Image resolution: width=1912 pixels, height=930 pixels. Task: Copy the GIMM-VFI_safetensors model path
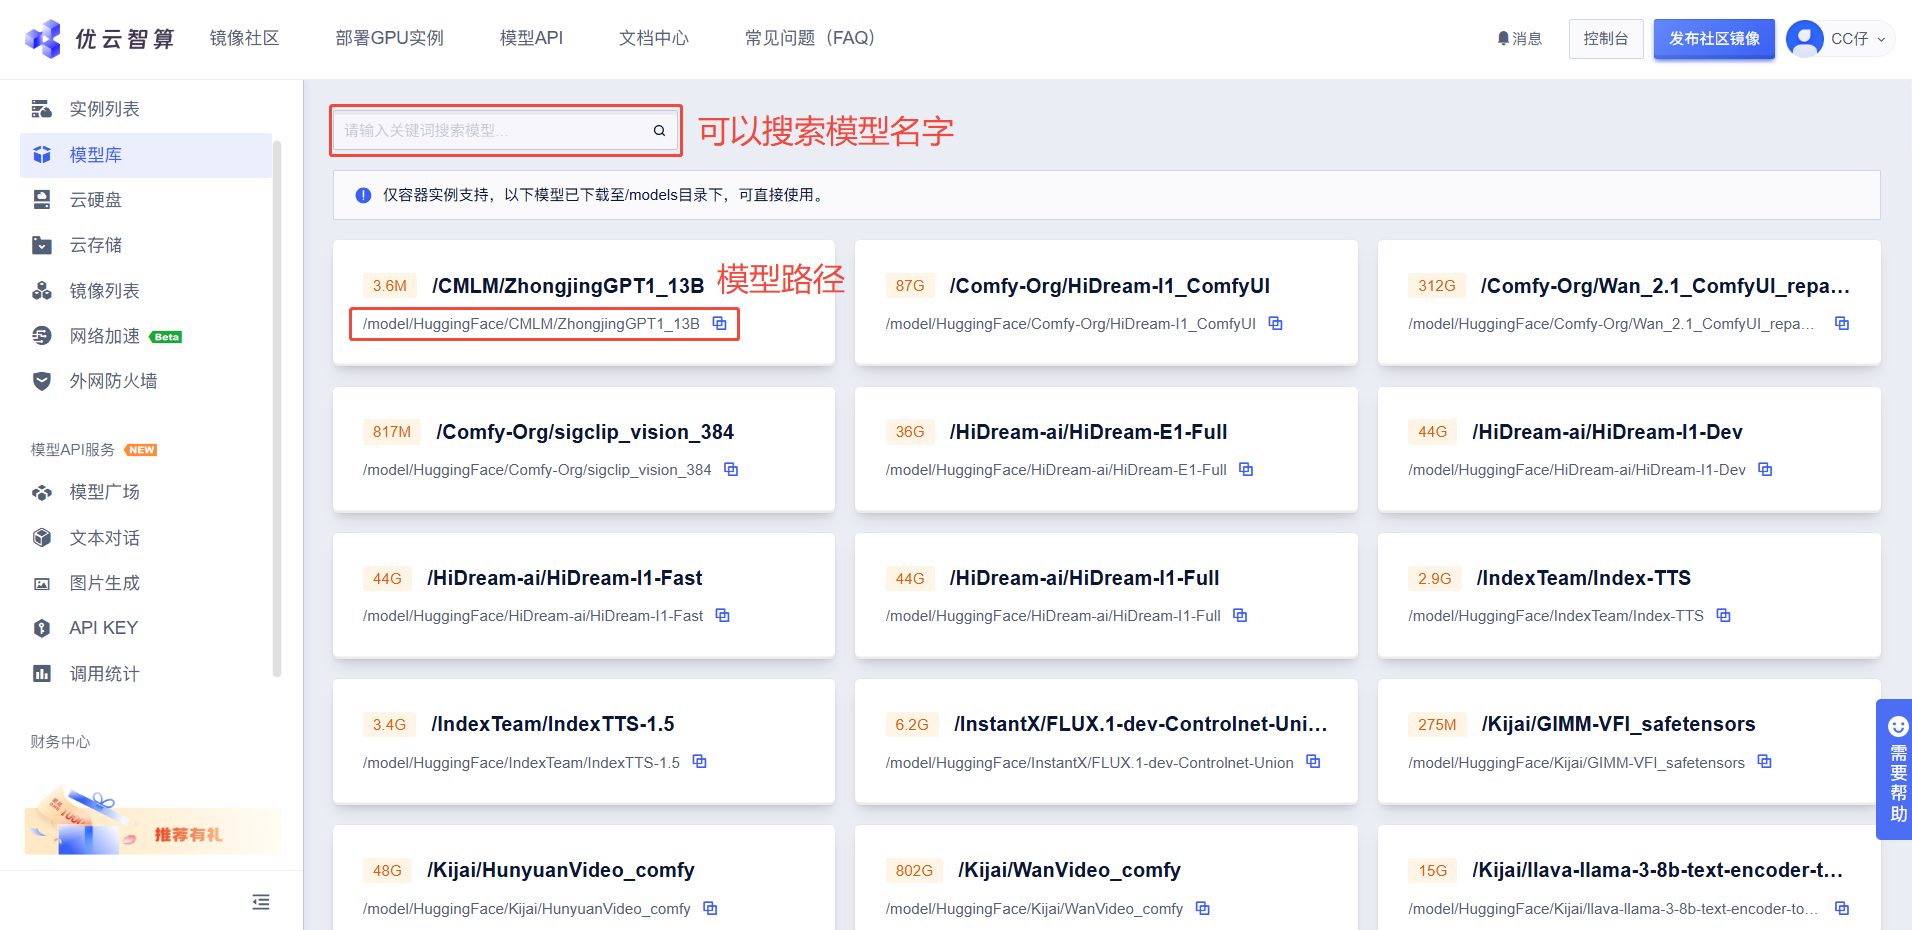1764,762
